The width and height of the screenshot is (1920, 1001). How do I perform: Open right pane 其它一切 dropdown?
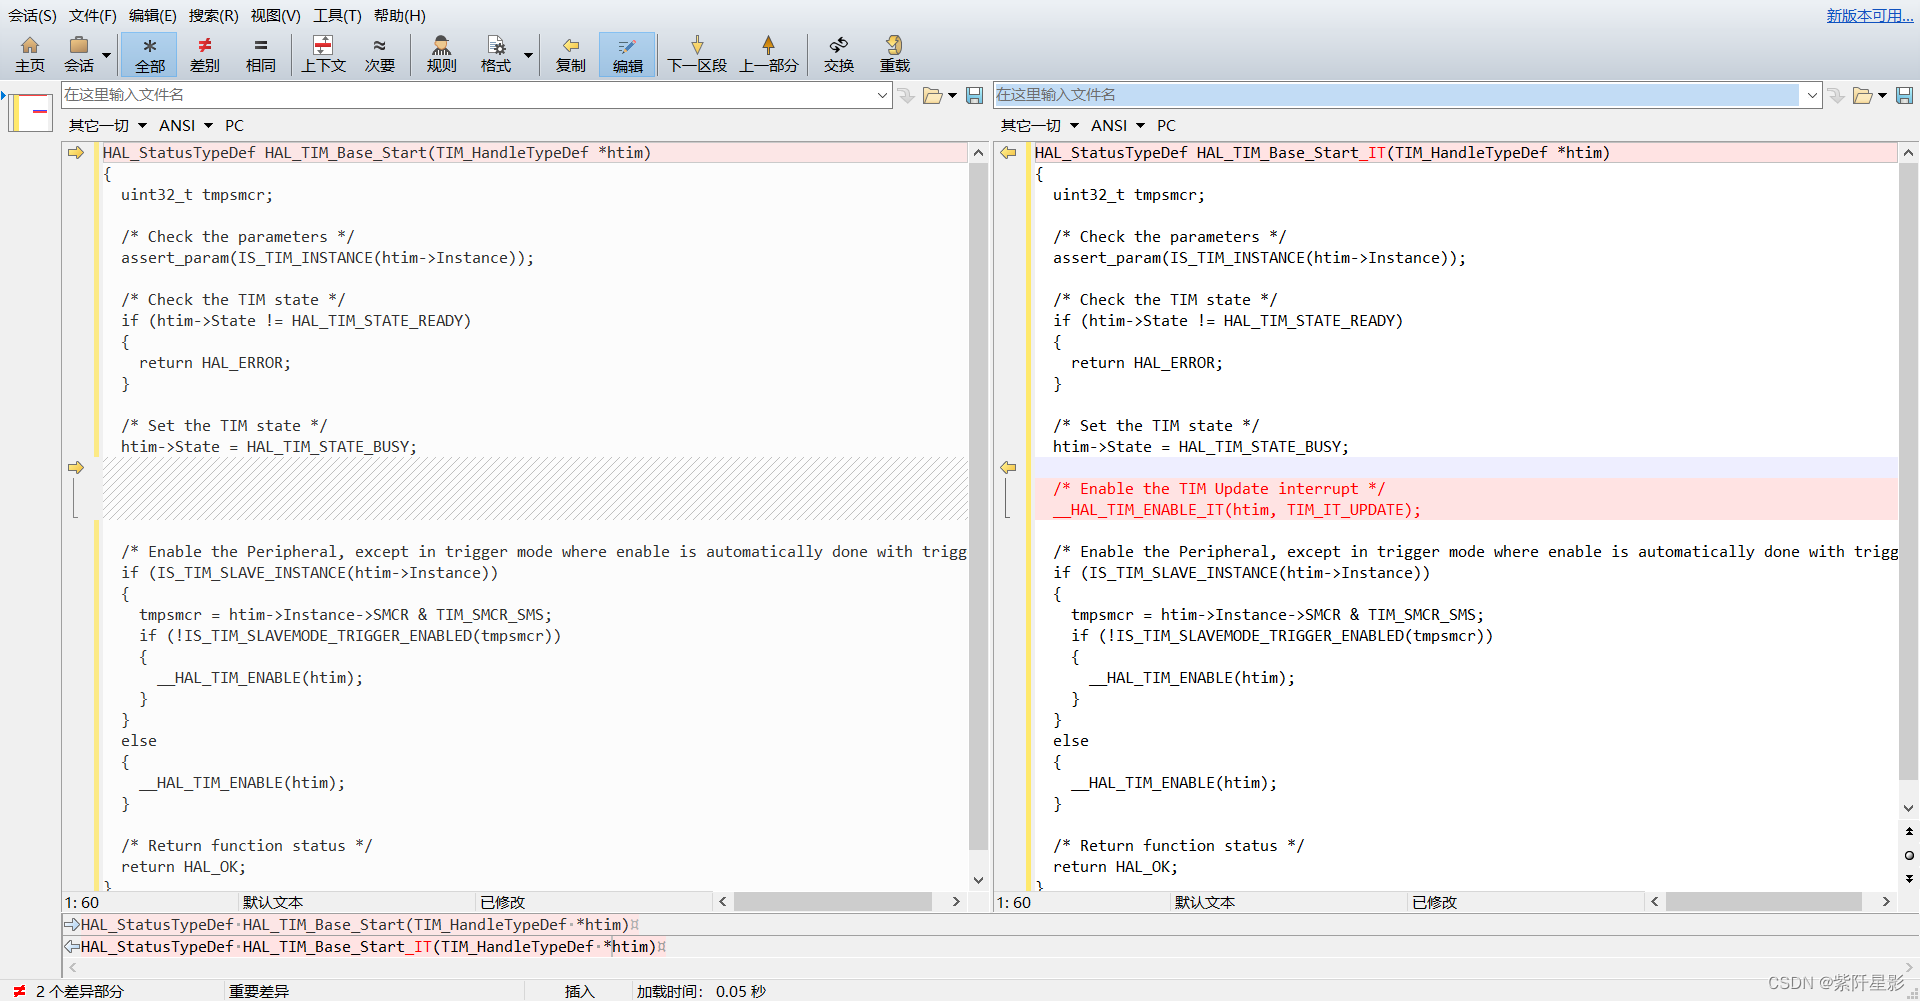tap(1039, 125)
